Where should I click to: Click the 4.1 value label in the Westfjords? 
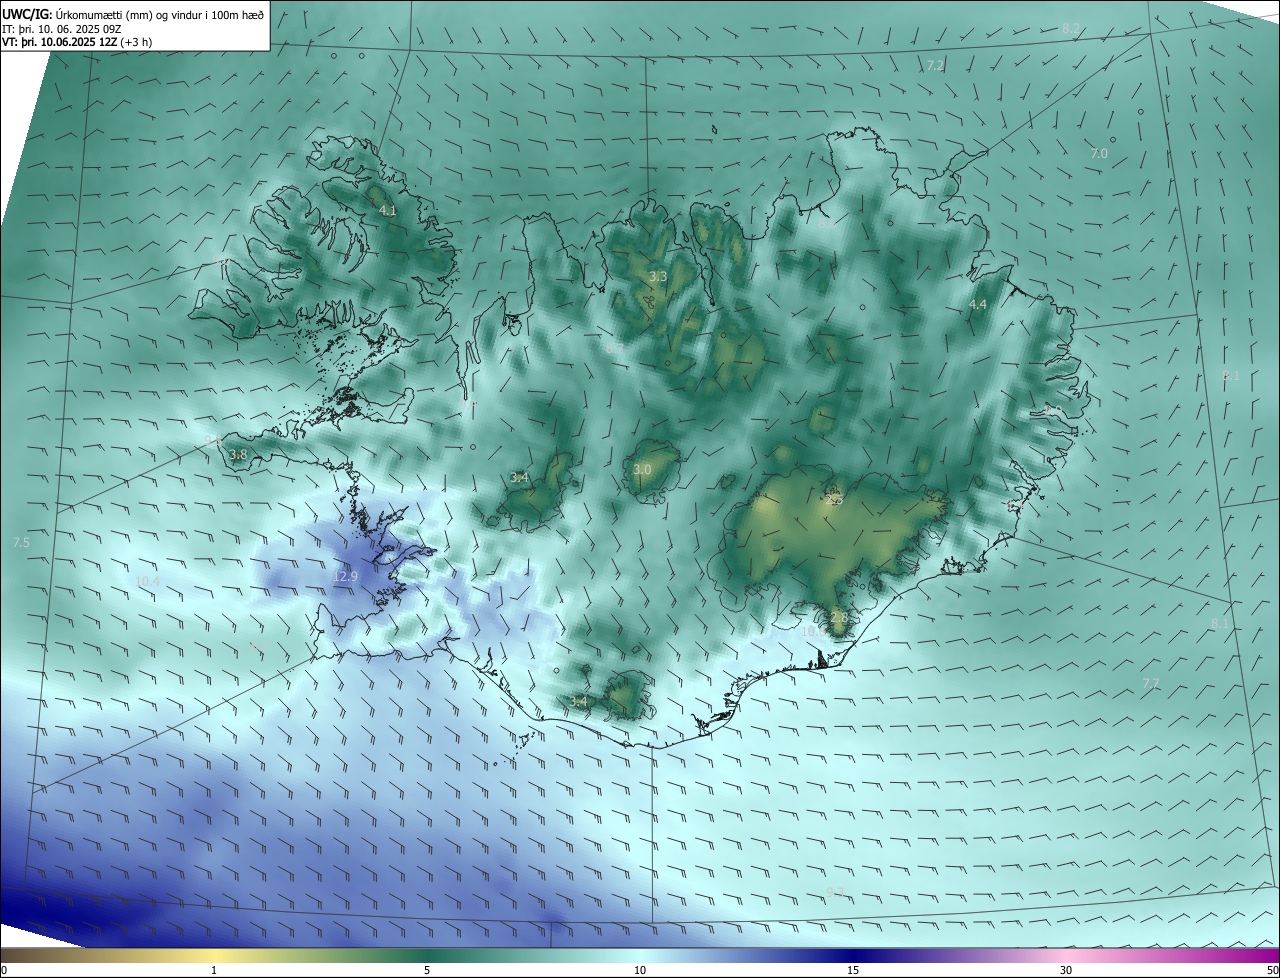click(388, 211)
